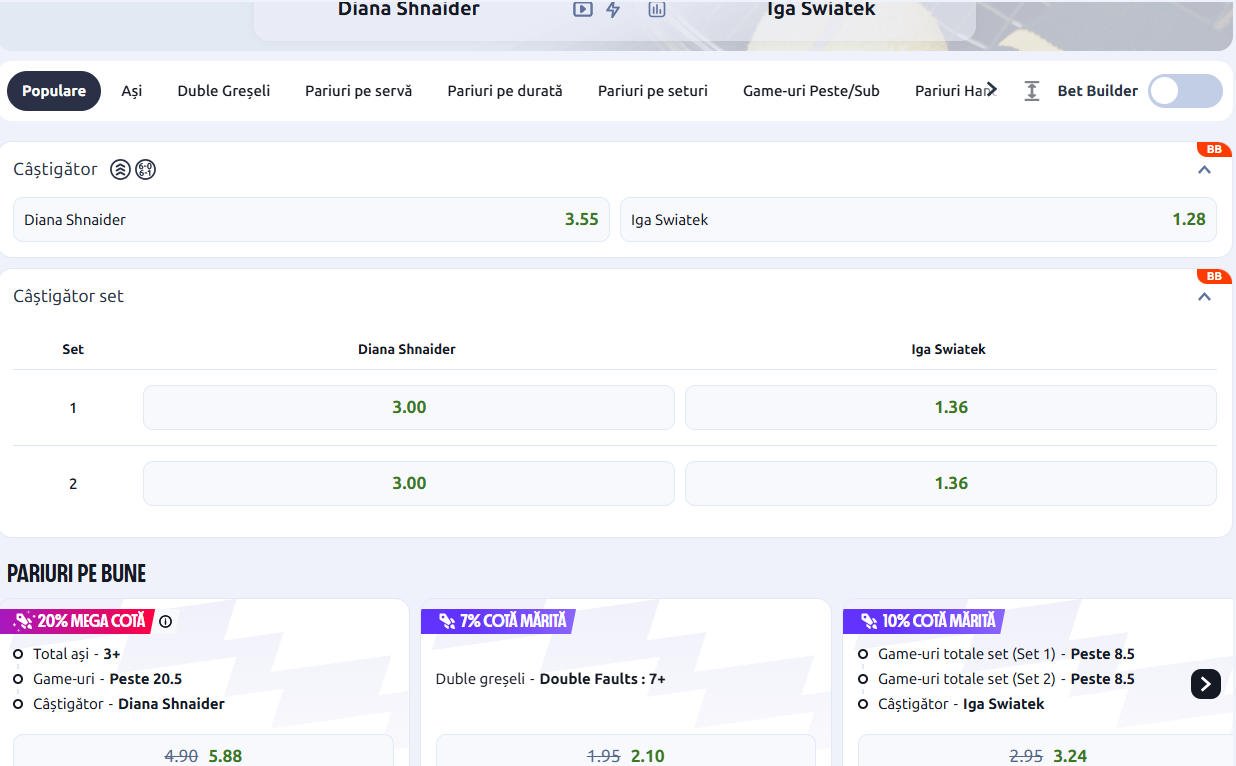Click the first round icon next to Câștigător
The width and height of the screenshot is (1236, 766).
point(120,169)
